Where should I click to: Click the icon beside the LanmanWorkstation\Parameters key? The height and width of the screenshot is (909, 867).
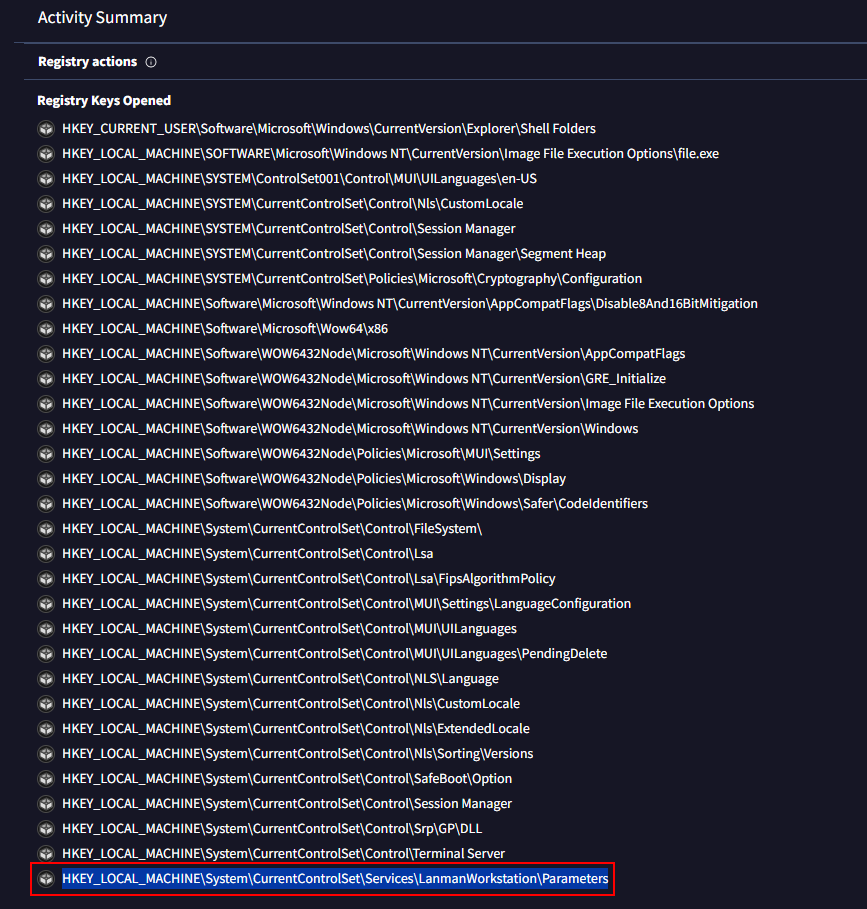(x=46, y=879)
